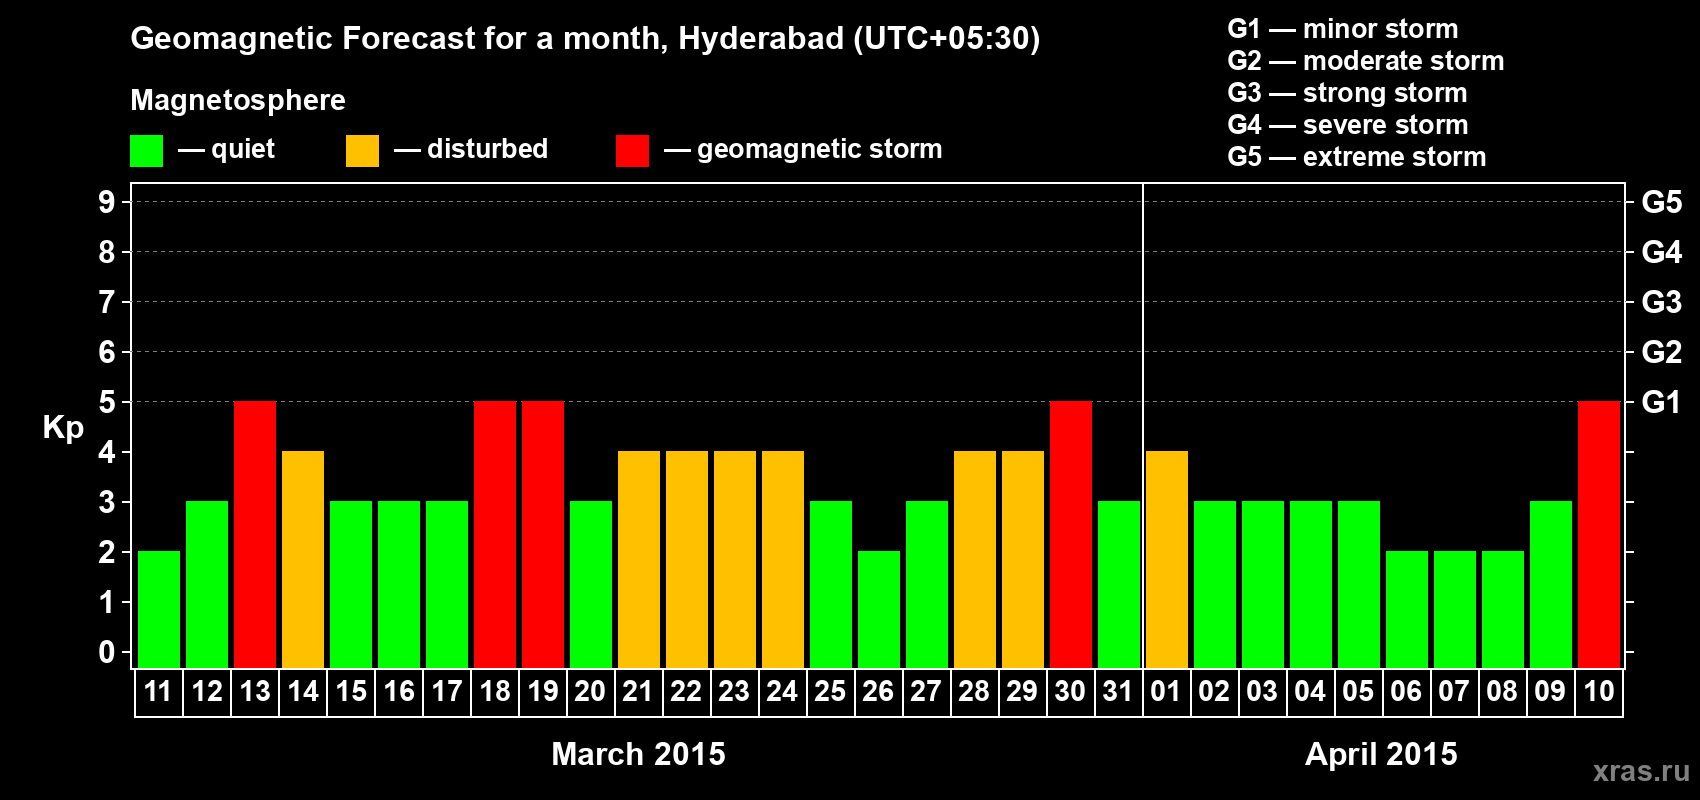This screenshot has width=1700, height=800.
Task: Click the green bar for March 26
Action: tap(879, 609)
